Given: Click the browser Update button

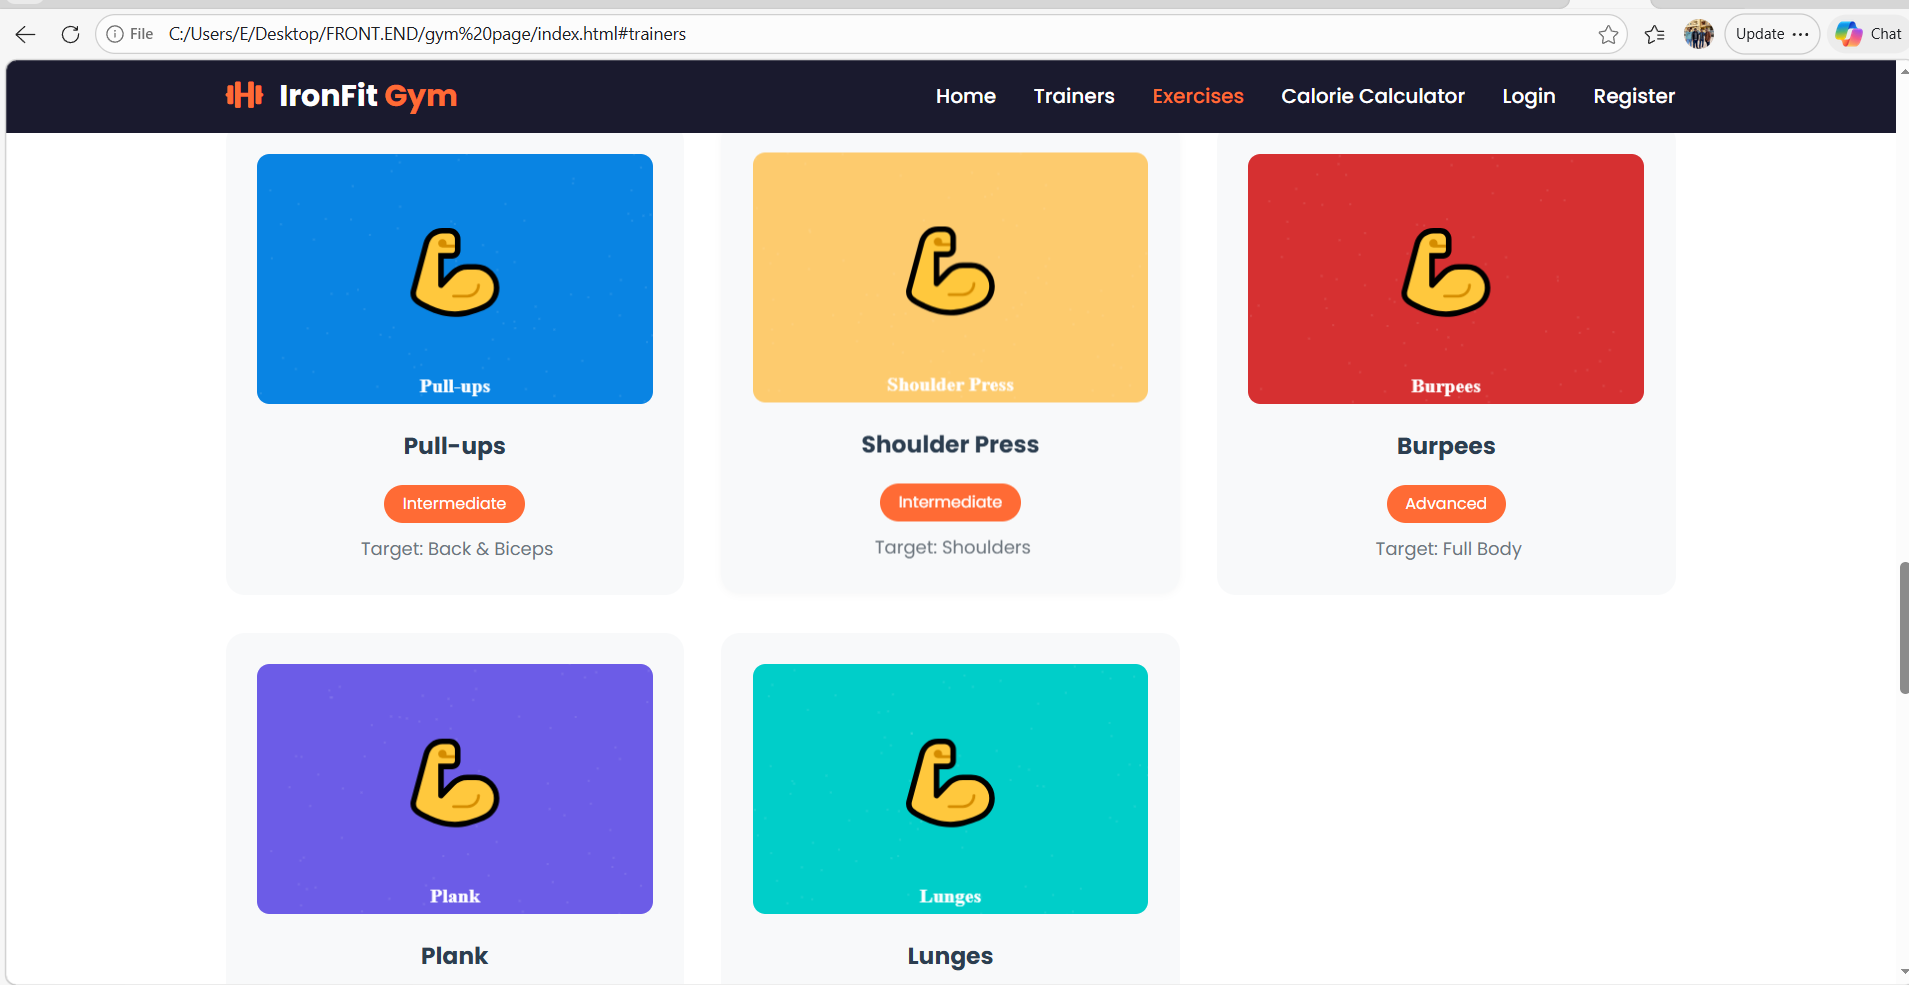Looking at the screenshot, I should [x=1772, y=34].
